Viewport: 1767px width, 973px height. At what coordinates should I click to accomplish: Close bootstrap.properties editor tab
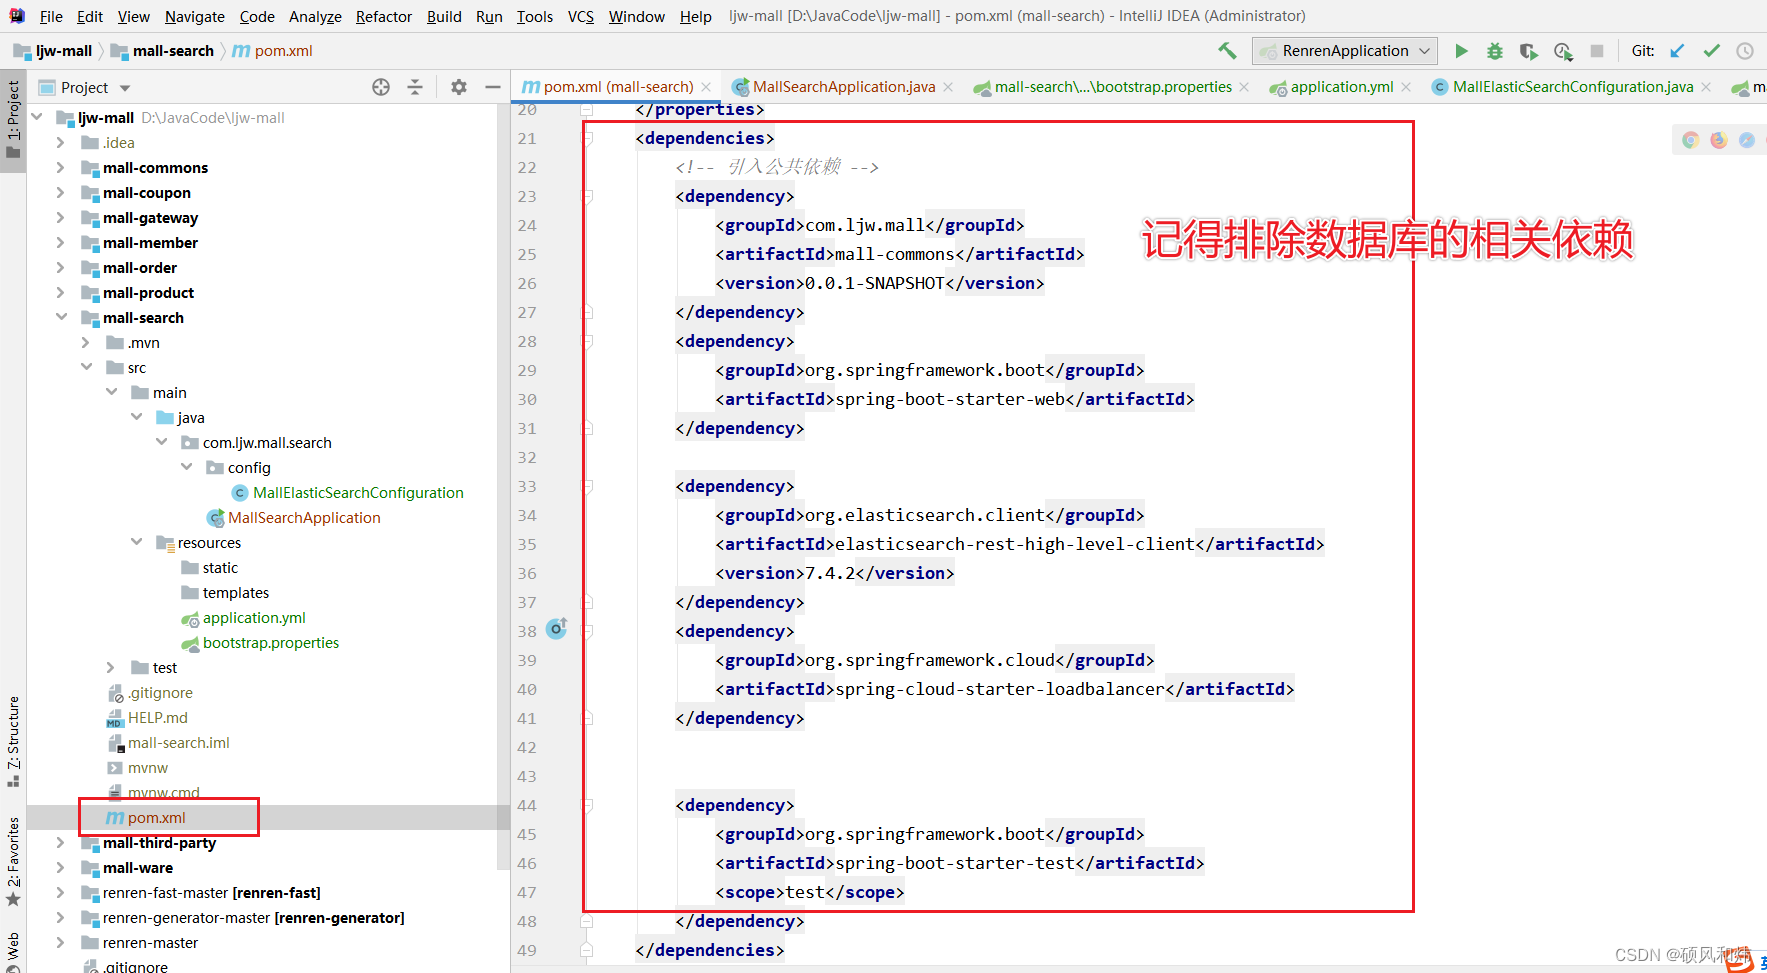coord(1244,87)
